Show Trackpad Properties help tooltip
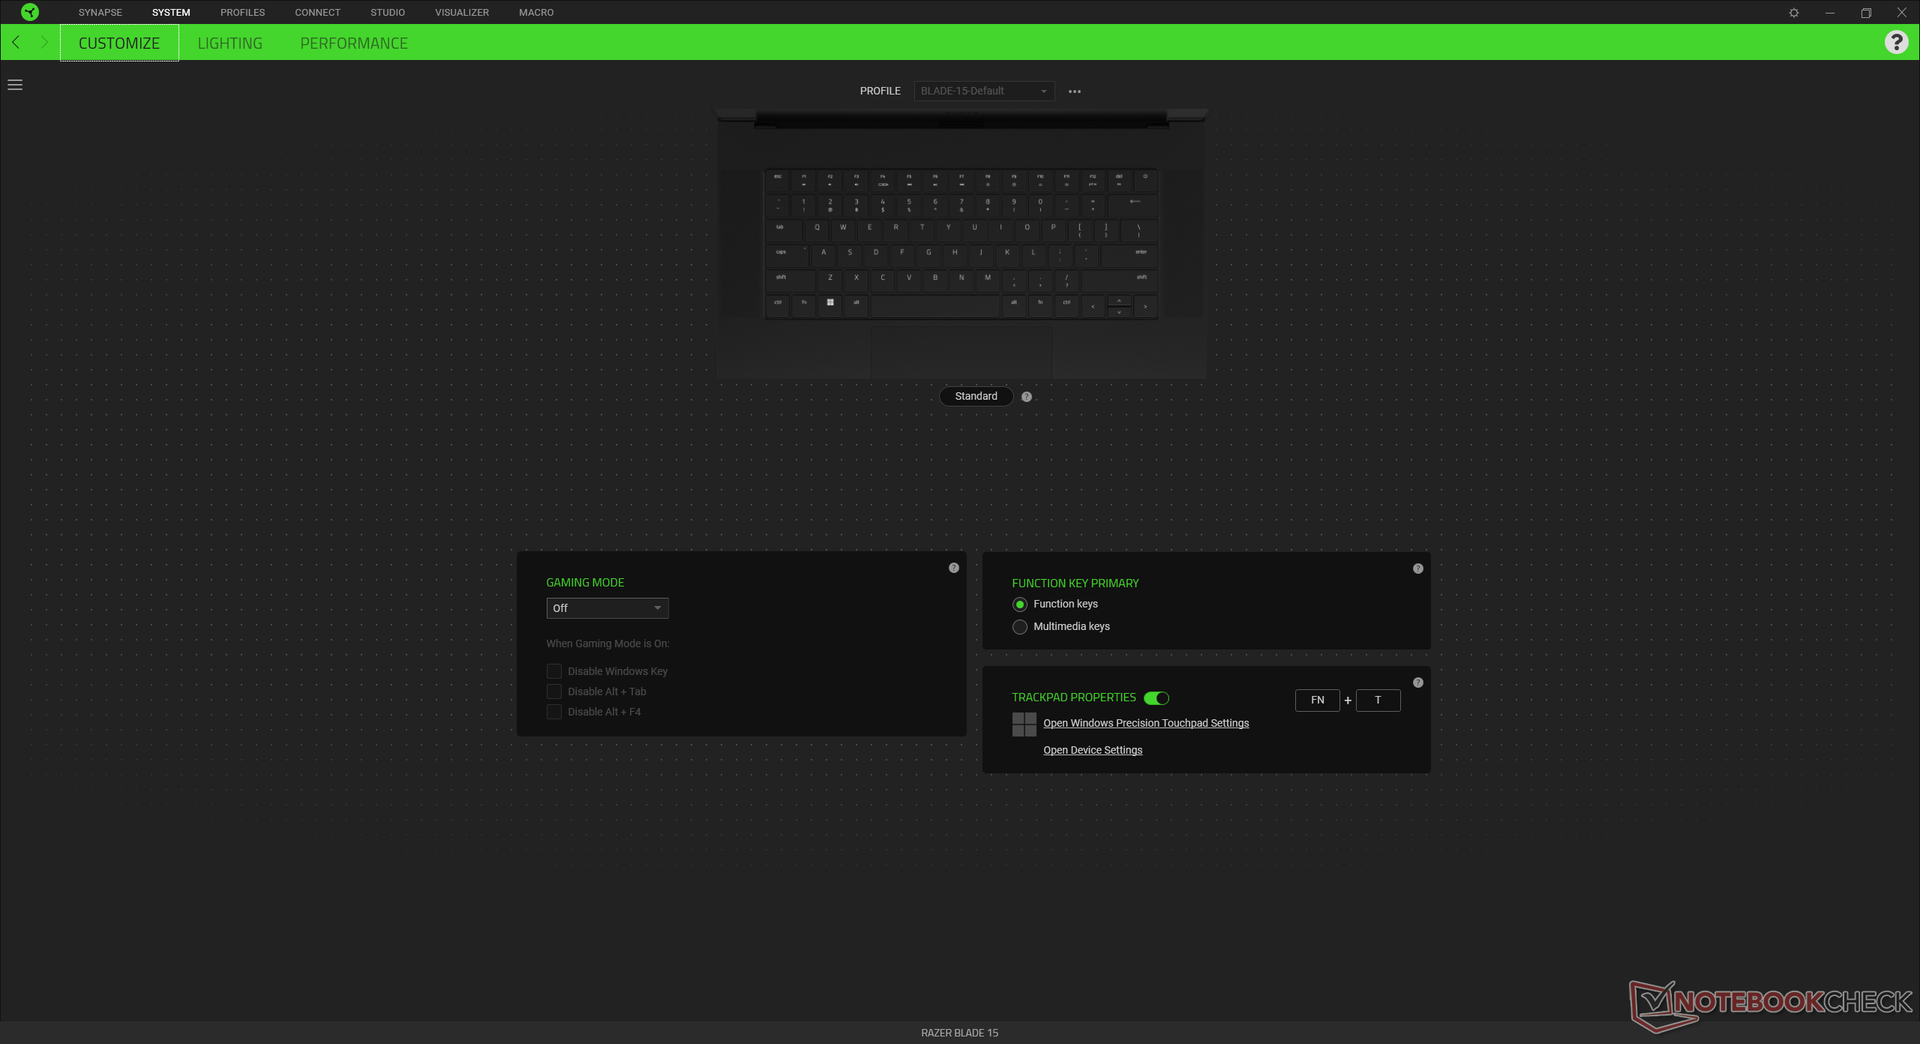 click(1418, 683)
